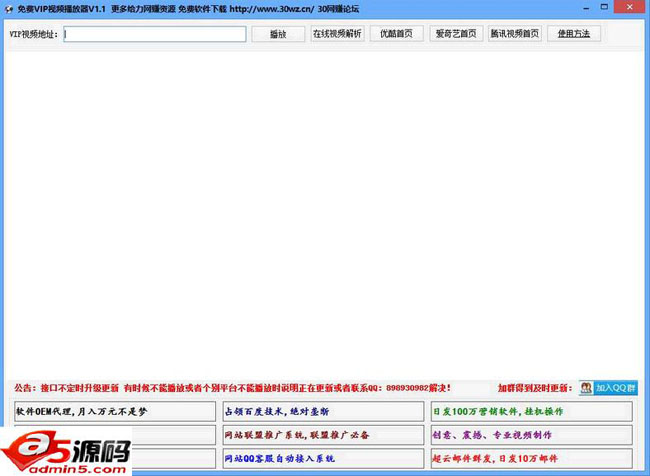The height and width of the screenshot is (476, 650).
Task: Click the VIP视频地址 input field
Action: pos(155,34)
